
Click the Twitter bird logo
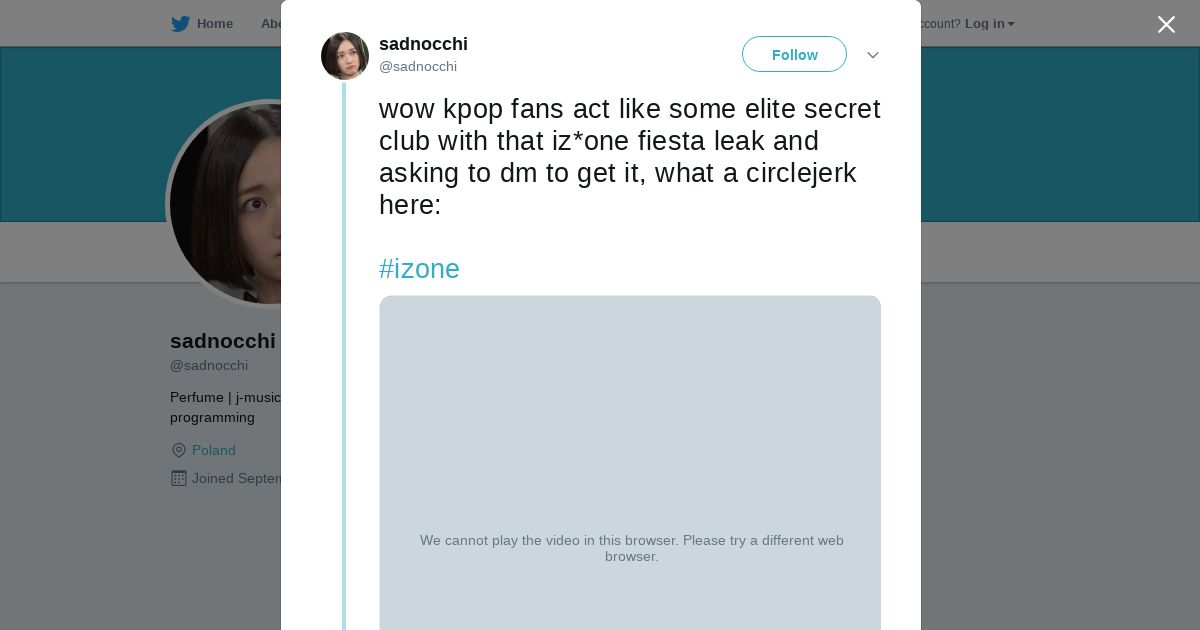[180, 24]
